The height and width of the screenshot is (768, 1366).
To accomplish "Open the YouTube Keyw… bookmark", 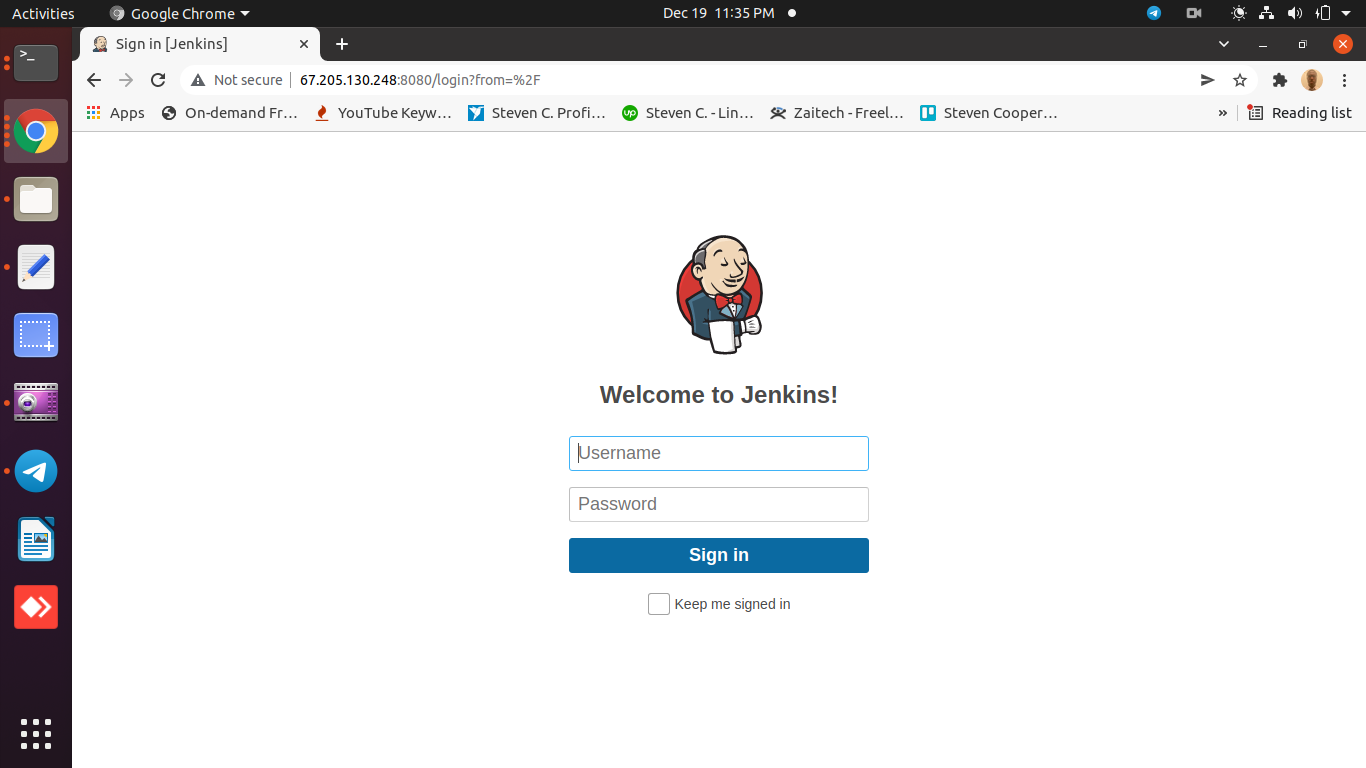I will tap(383, 113).
